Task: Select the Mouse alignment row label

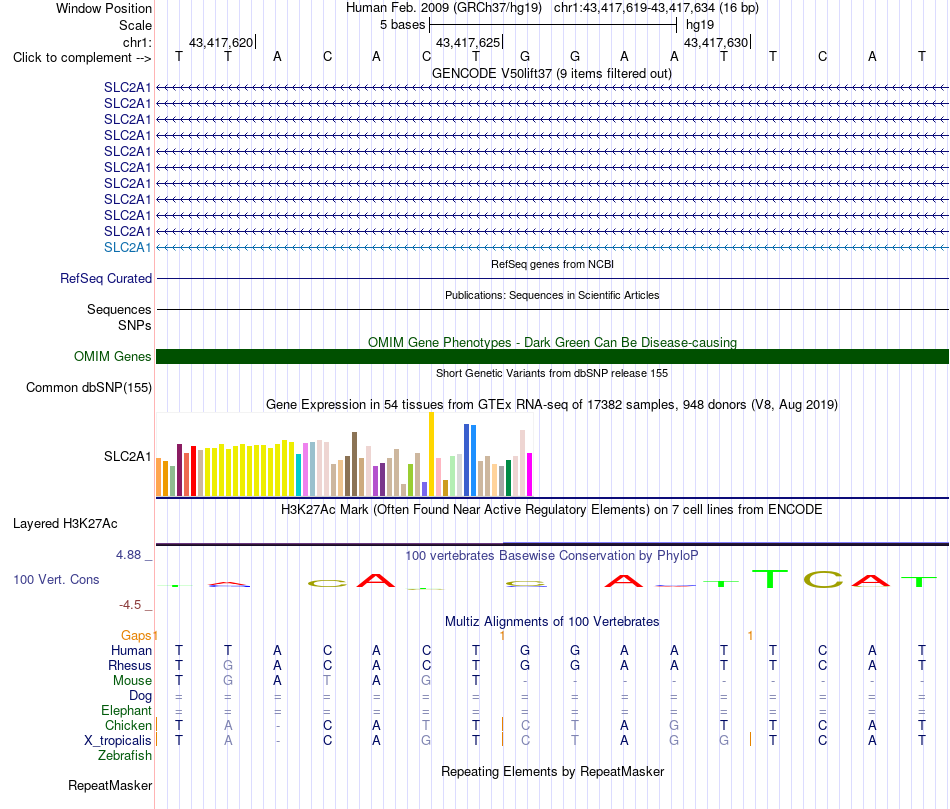Action: (132, 681)
